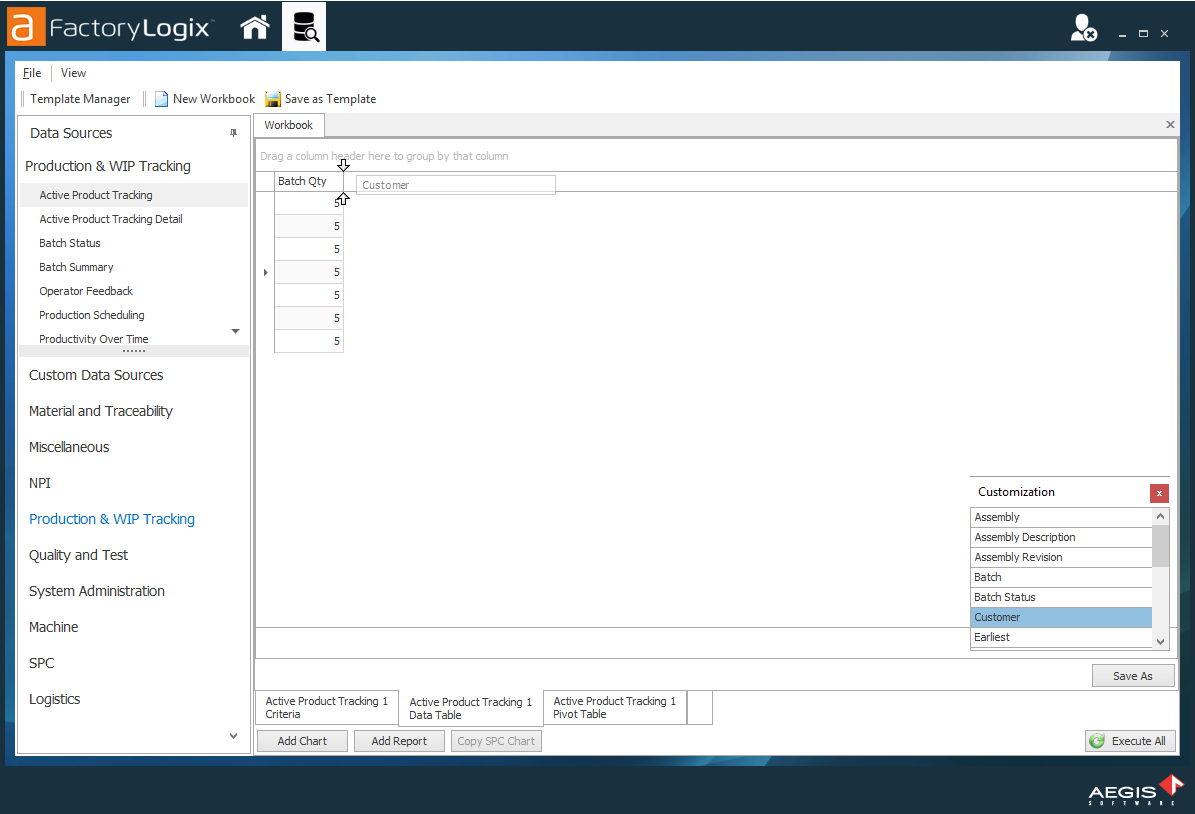Close the Customization panel with red X
This screenshot has width=1195, height=814.
coord(1159,493)
